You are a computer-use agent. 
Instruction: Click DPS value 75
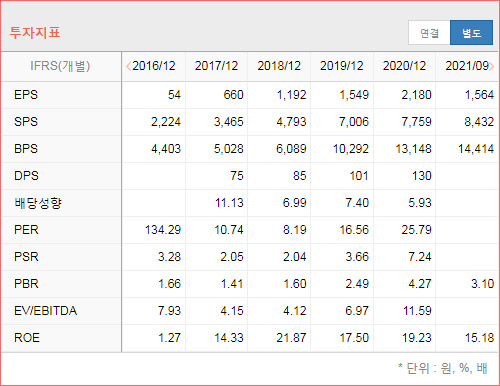(237, 176)
